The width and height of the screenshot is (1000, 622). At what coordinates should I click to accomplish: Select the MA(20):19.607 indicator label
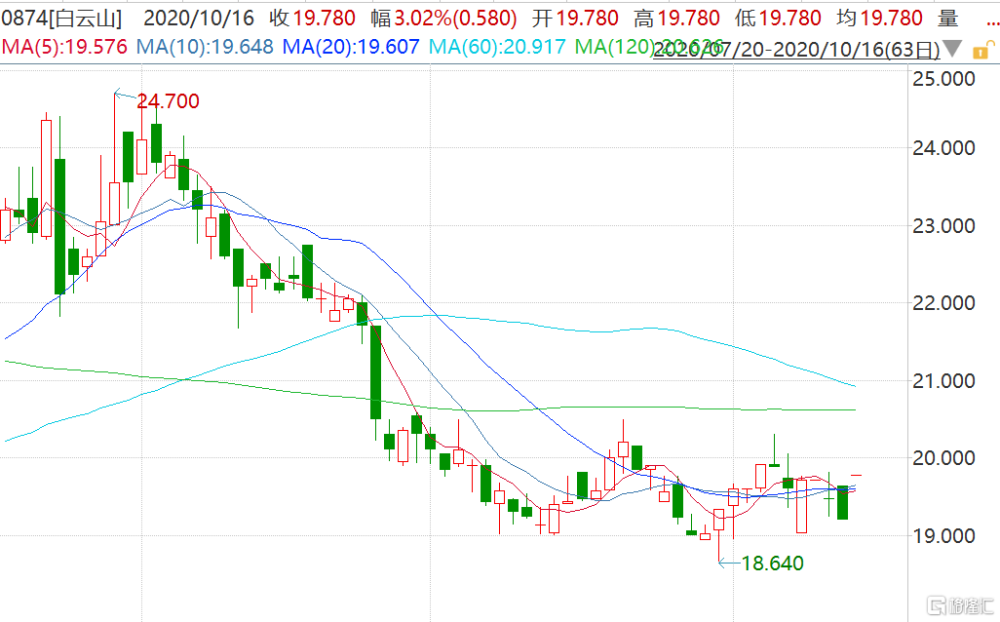pos(351,47)
